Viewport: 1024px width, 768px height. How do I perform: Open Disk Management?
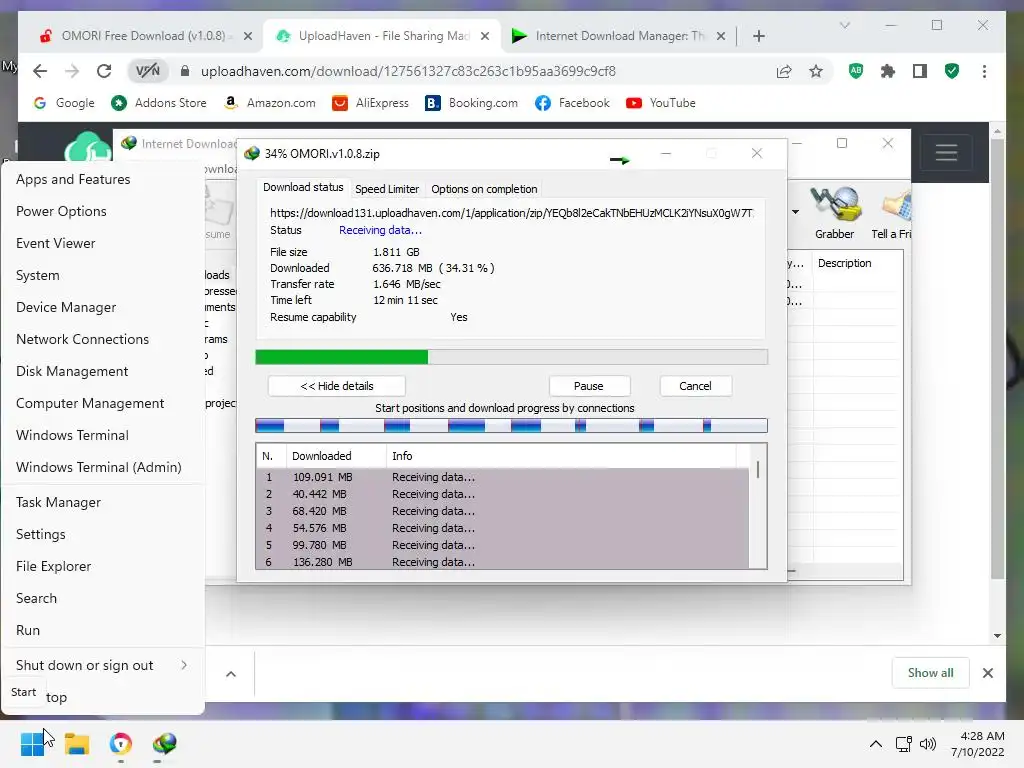coord(72,371)
